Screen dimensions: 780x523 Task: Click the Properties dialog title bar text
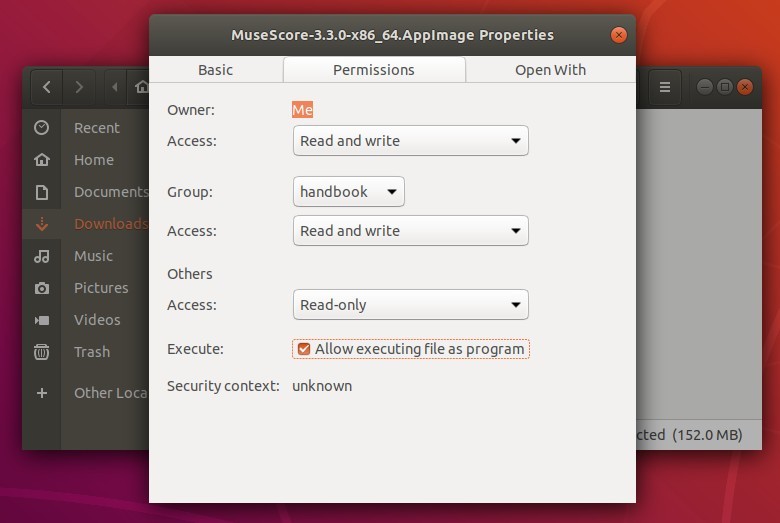(392, 35)
